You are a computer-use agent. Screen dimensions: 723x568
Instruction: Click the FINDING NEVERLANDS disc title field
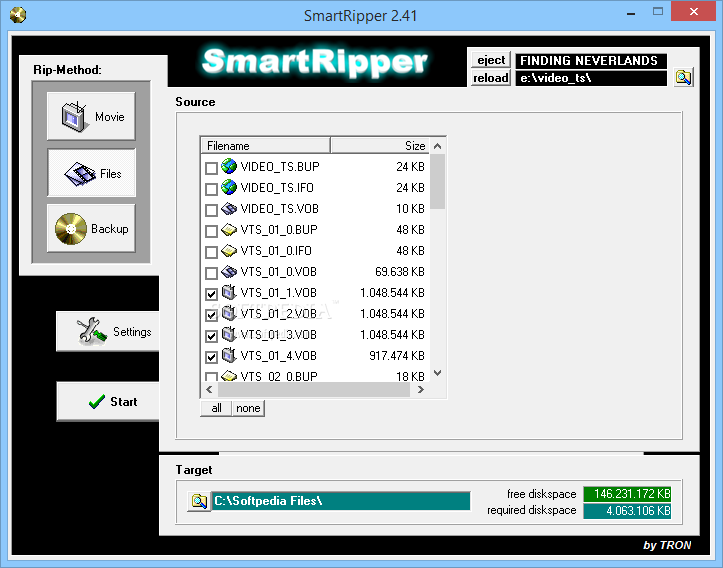pyautogui.click(x=591, y=60)
